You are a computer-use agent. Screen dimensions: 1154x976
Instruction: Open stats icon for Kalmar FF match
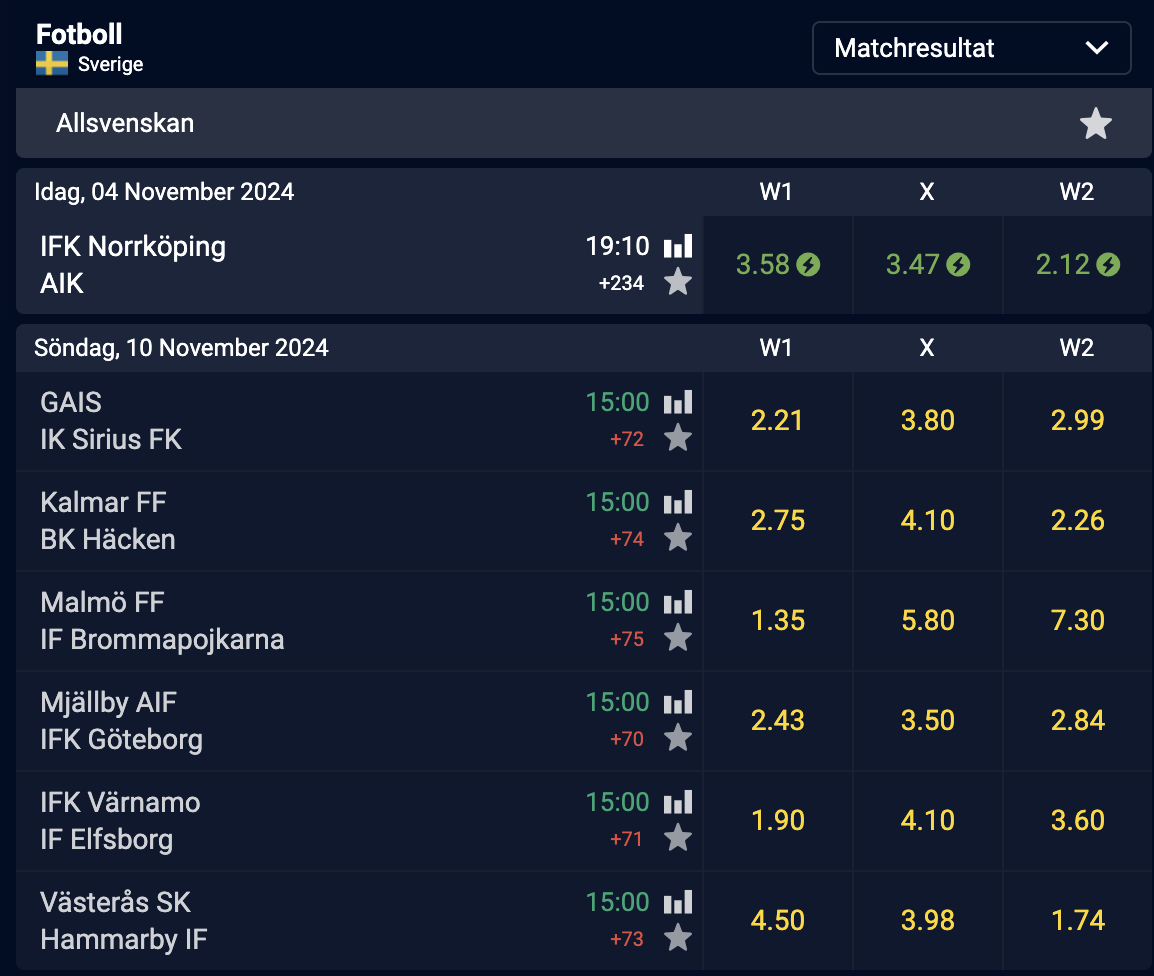pos(678,502)
